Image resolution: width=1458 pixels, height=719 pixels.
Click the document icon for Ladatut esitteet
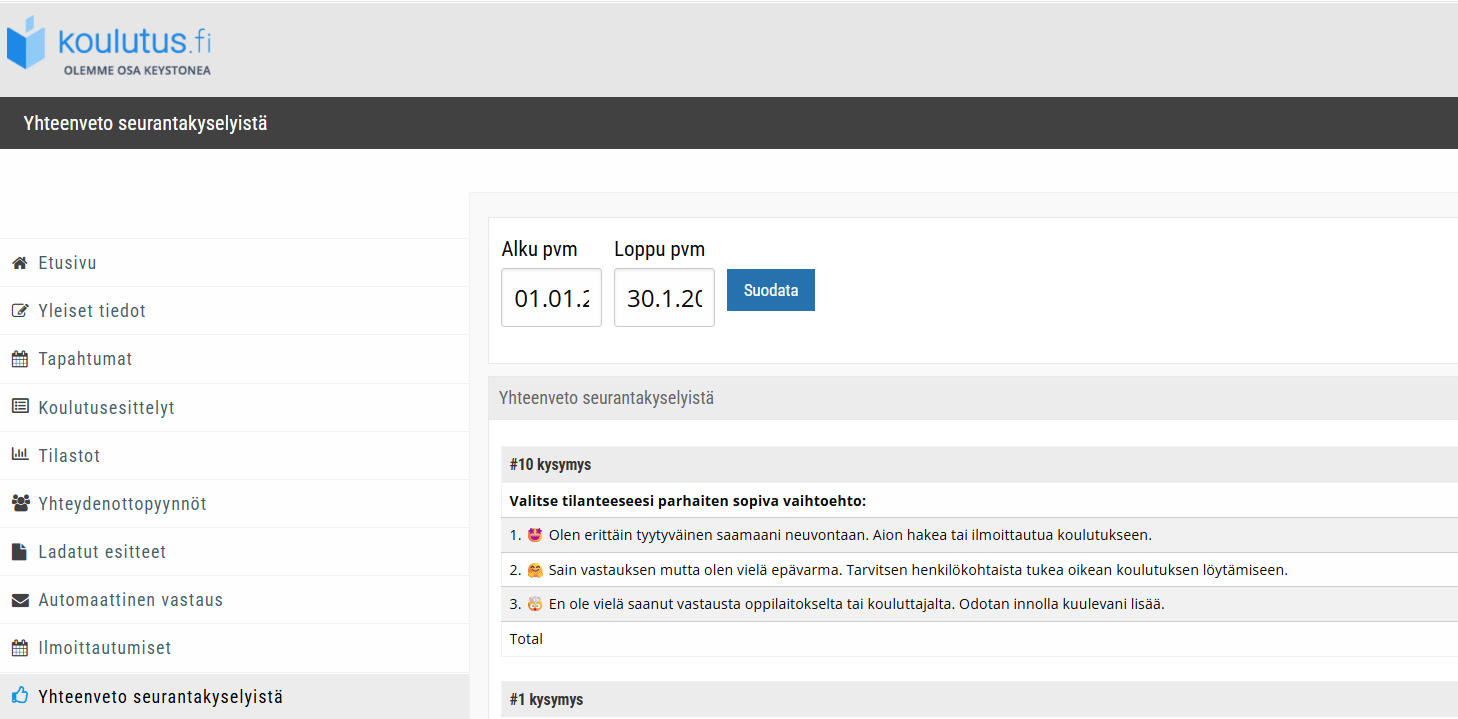19,552
